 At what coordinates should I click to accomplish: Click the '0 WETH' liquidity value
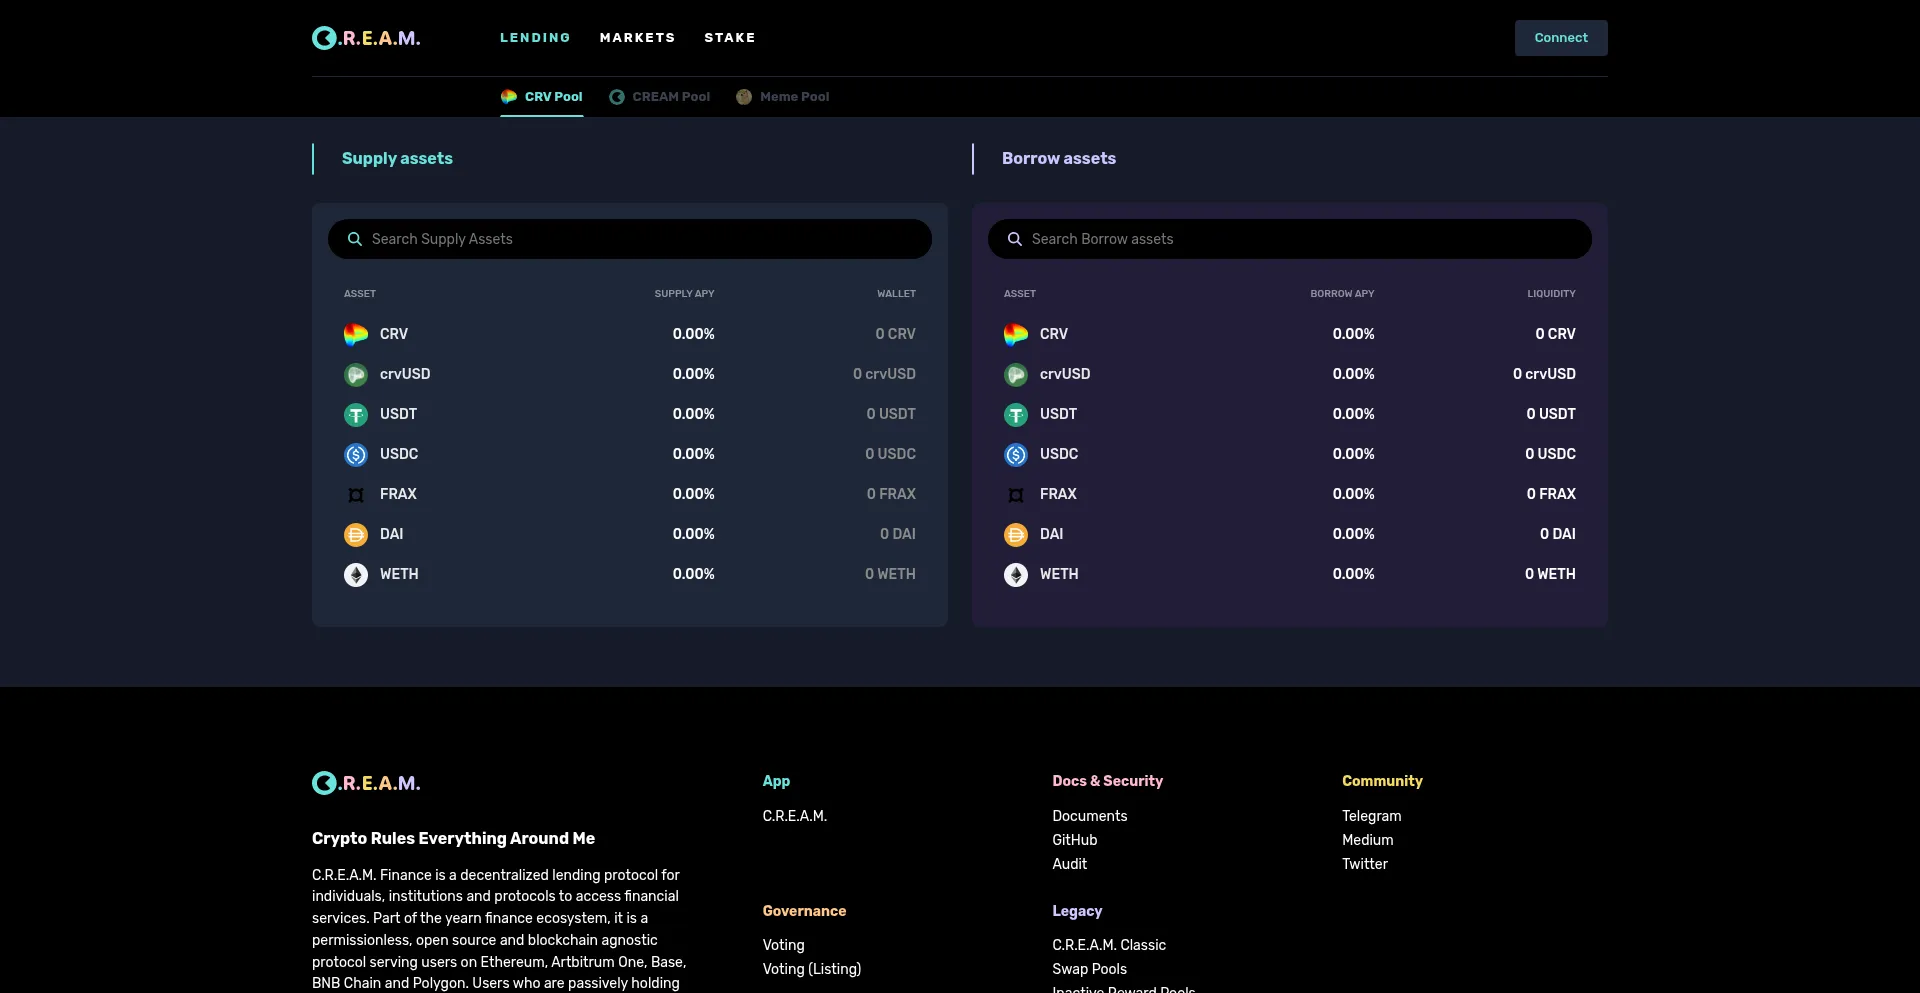(1550, 574)
